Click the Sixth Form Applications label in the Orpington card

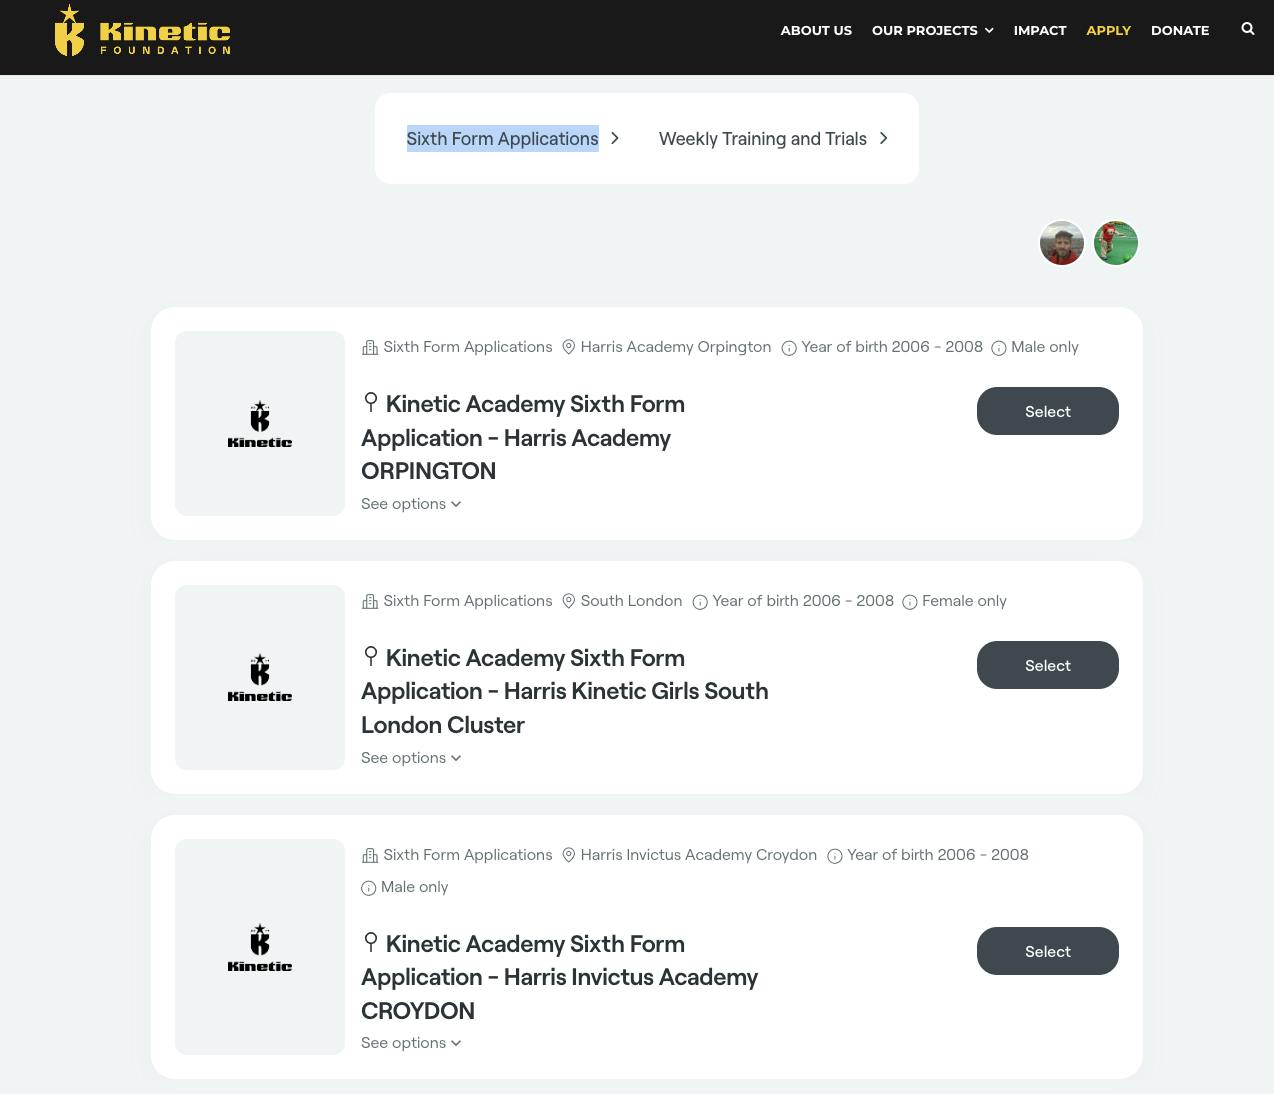[x=468, y=347]
